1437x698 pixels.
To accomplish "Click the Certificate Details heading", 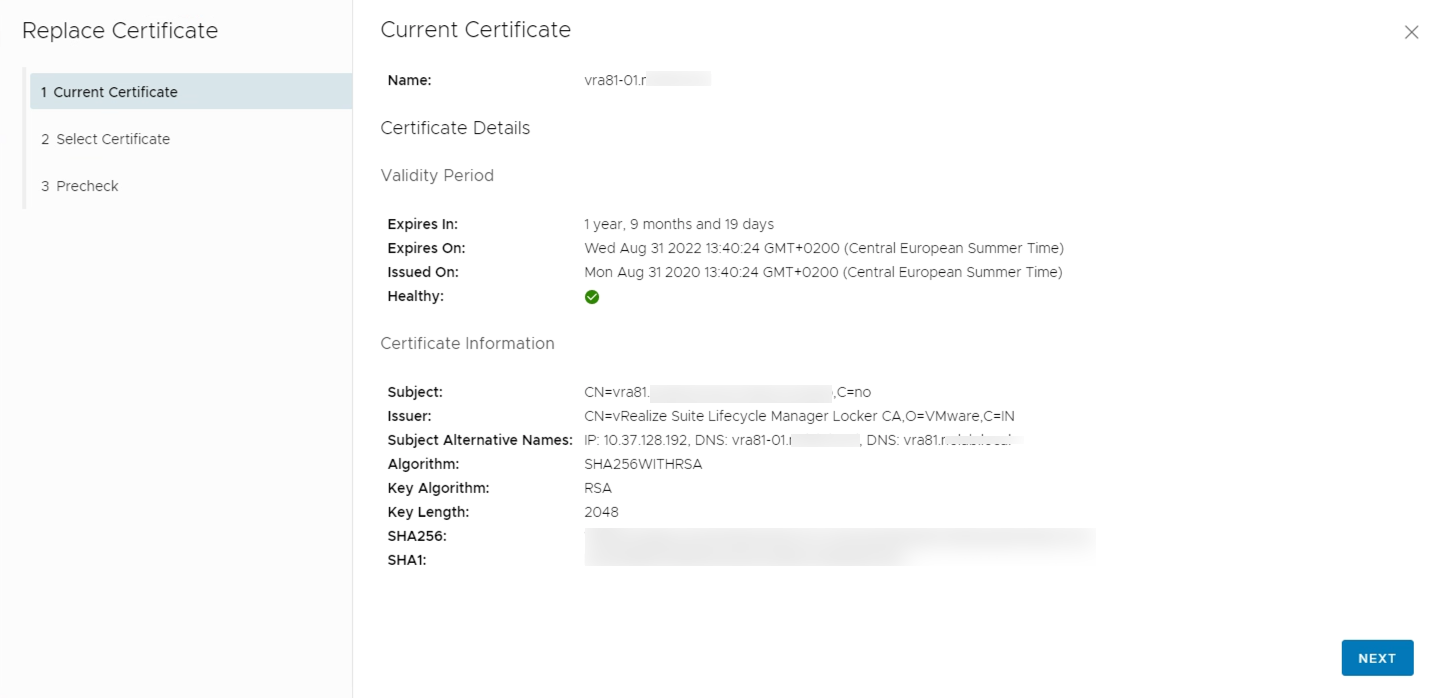I will [x=455, y=128].
